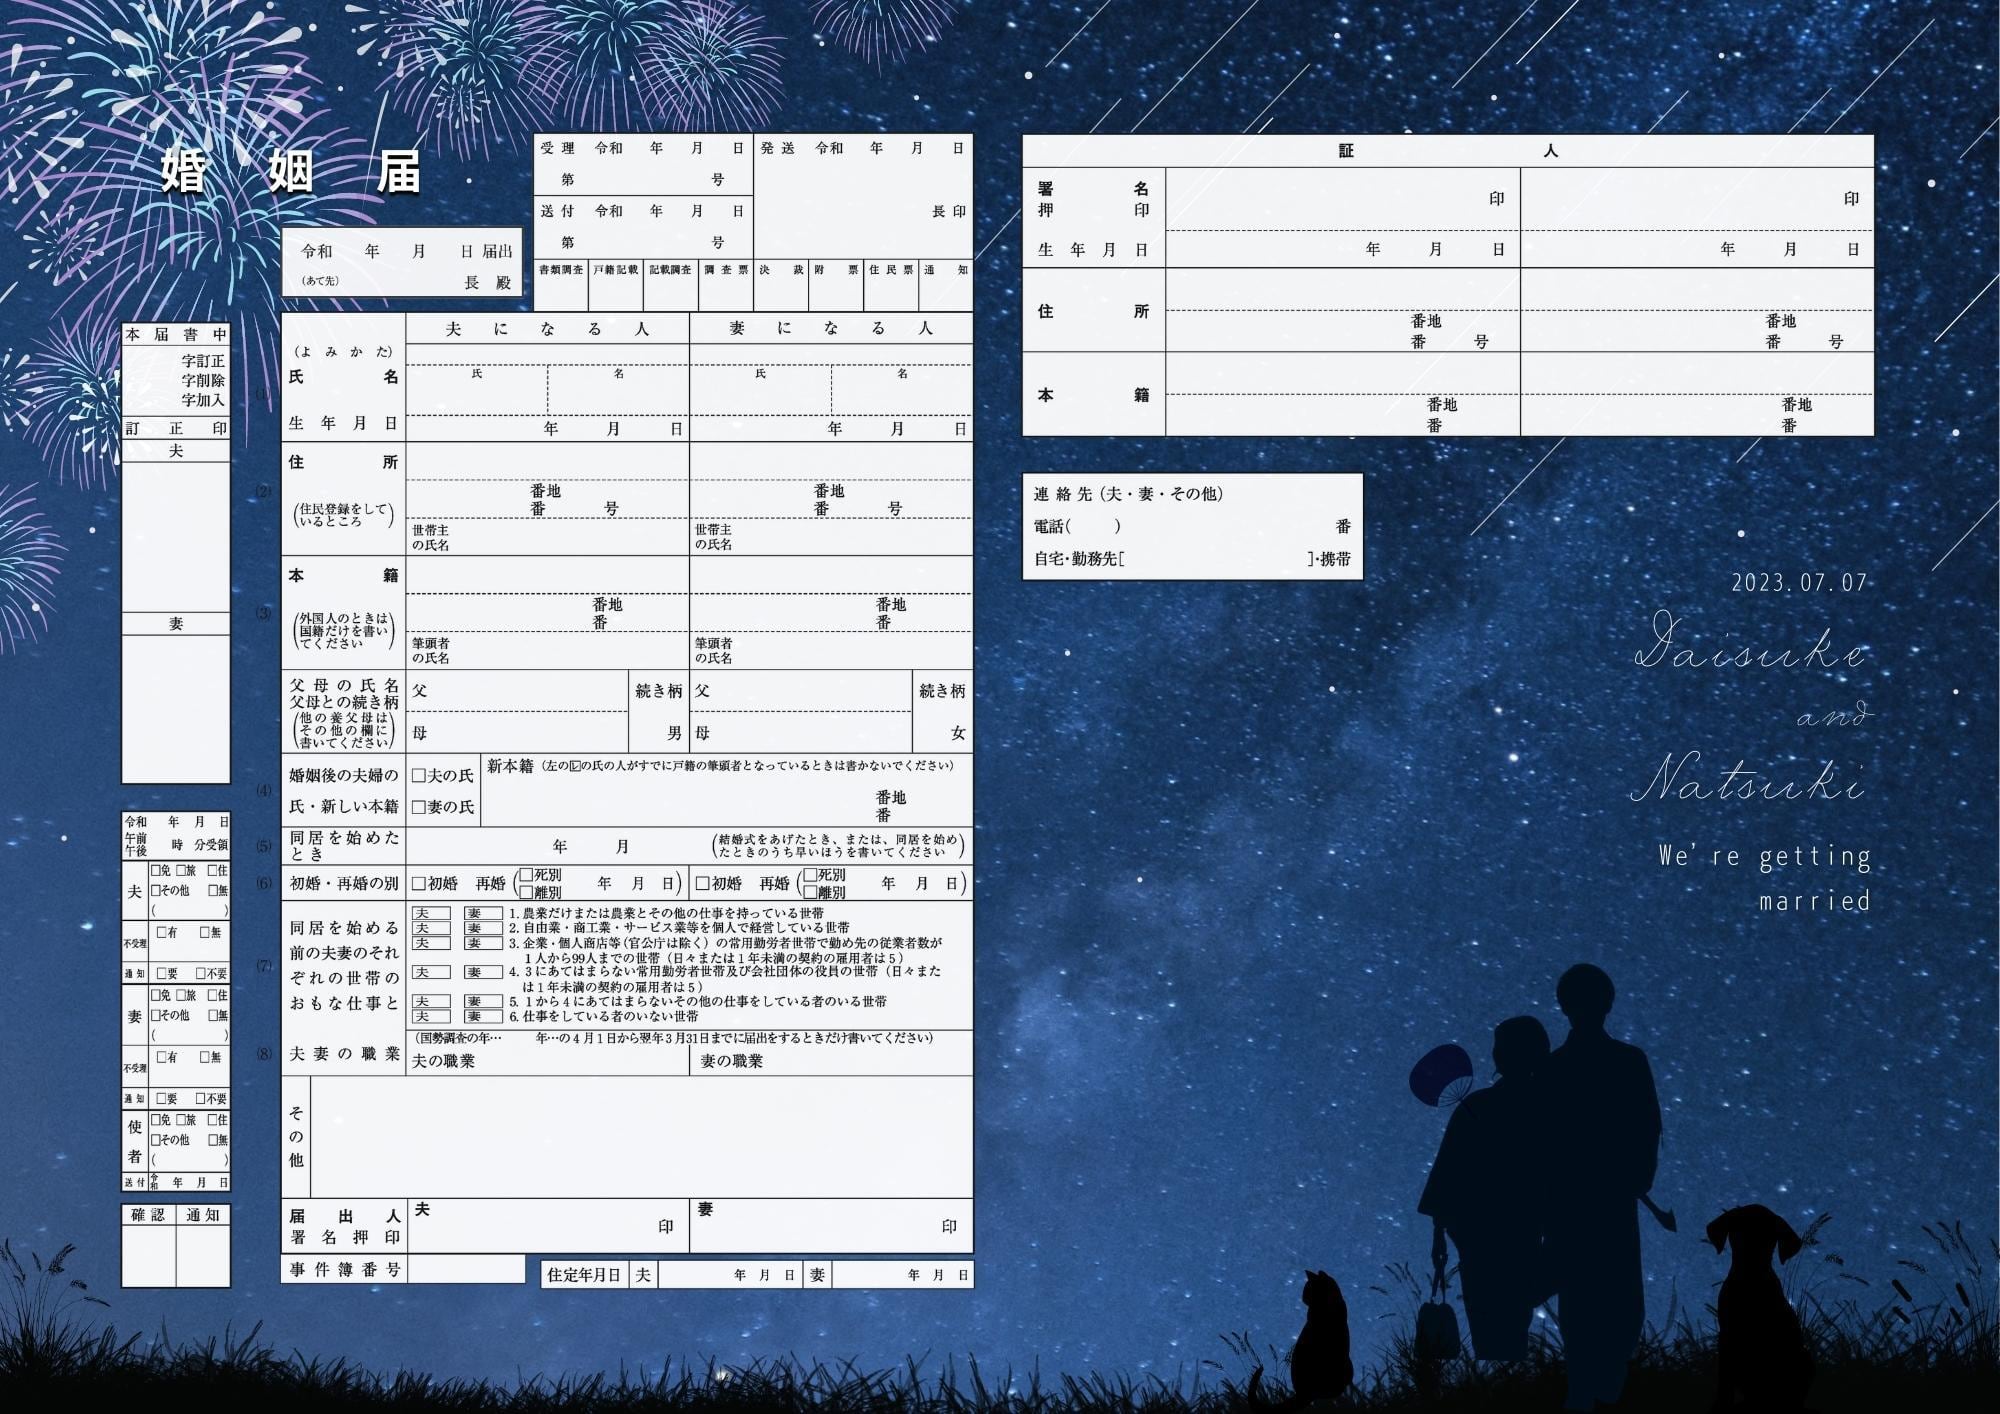Click the 事件簿番号 entry box
Viewport: 2000px width, 1414px height.
coord(466,1269)
